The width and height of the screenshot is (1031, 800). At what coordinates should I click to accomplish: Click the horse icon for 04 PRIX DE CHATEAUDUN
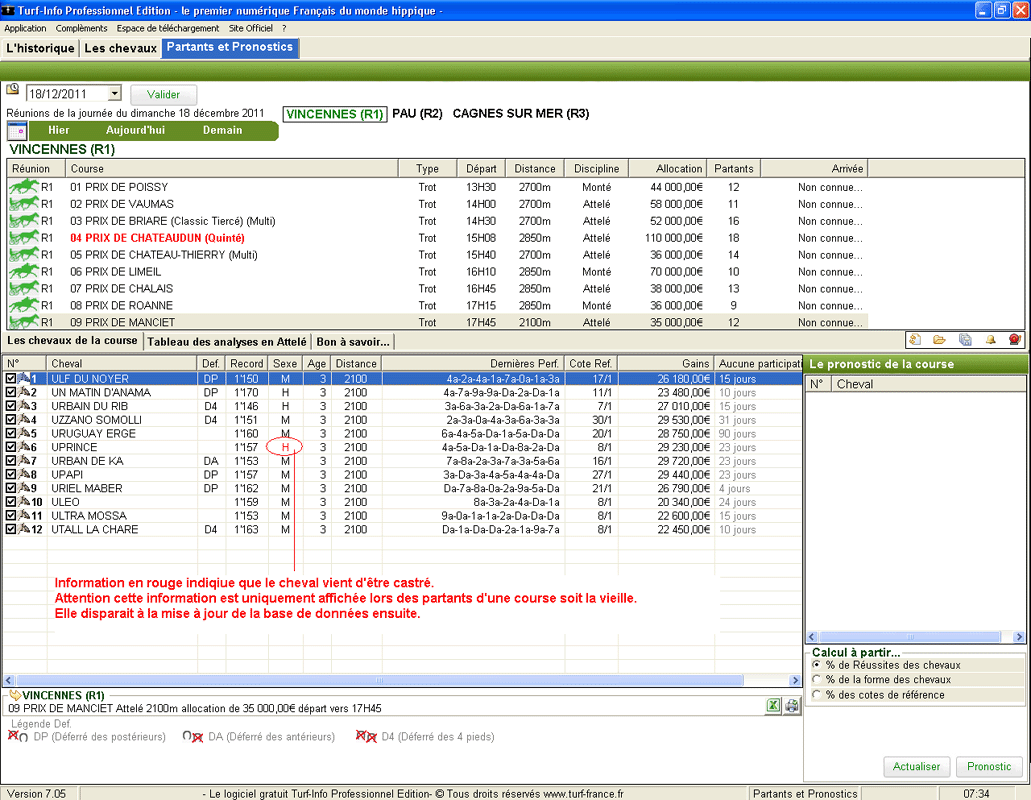tap(24, 237)
